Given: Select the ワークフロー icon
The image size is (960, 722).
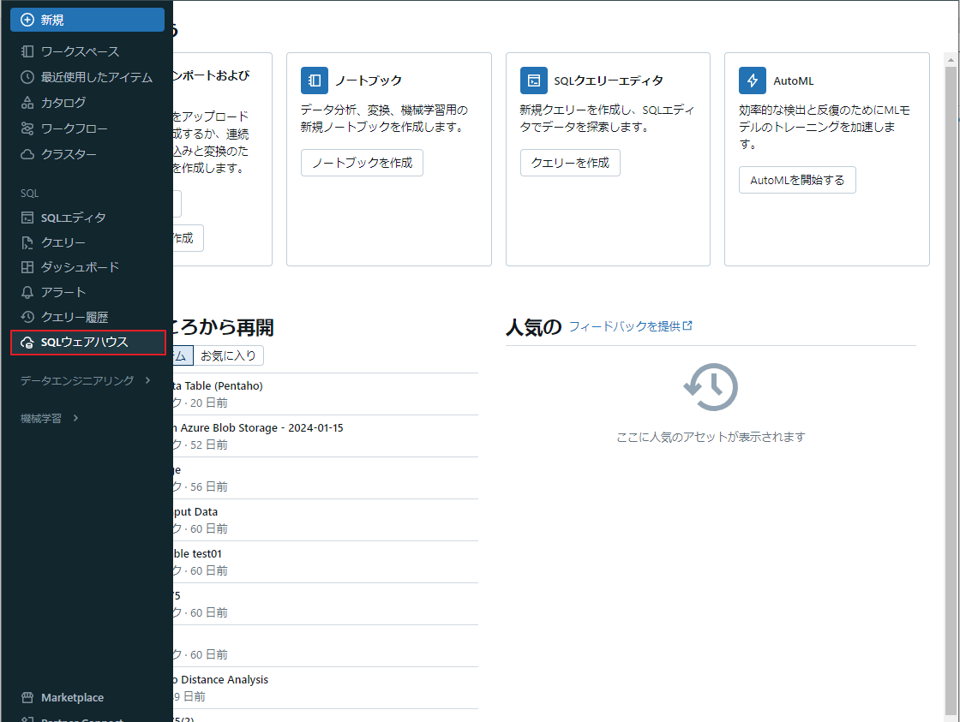Looking at the screenshot, I should click(x=28, y=129).
